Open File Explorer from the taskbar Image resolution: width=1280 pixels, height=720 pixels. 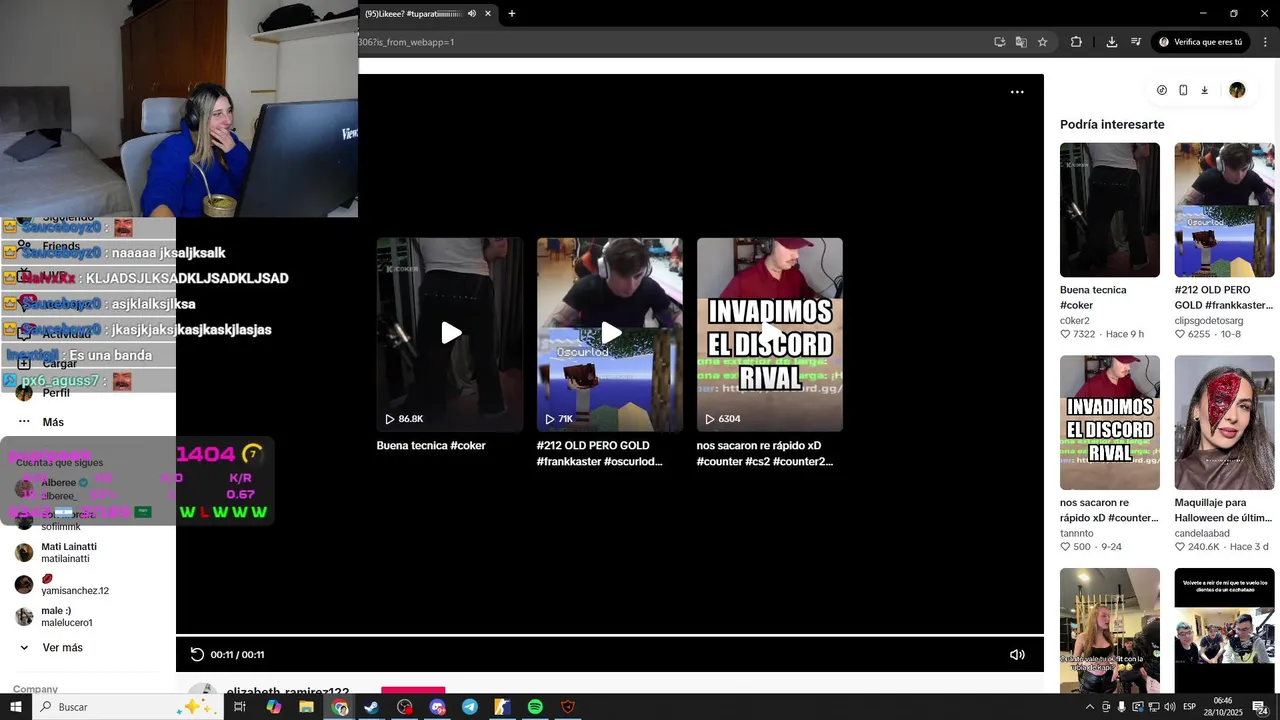(x=306, y=707)
